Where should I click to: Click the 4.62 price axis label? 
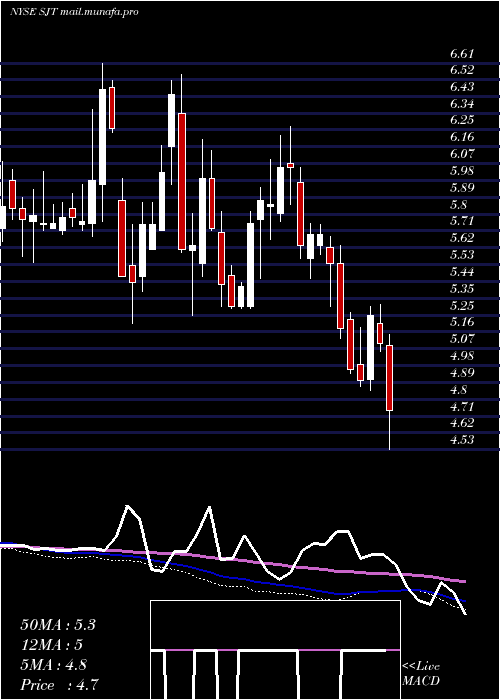[462, 423]
